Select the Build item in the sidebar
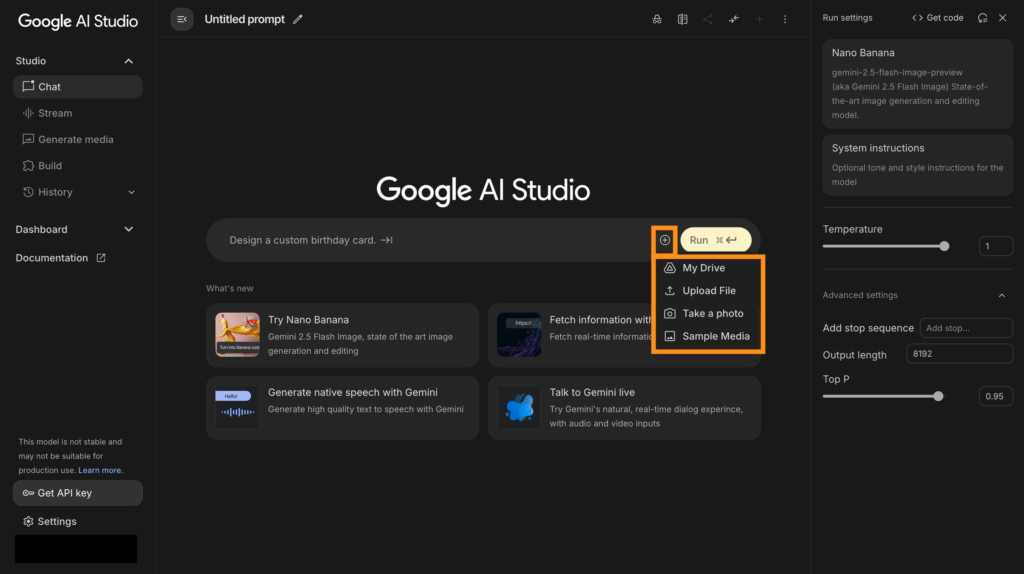Image resolution: width=1024 pixels, height=574 pixels. 78,166
